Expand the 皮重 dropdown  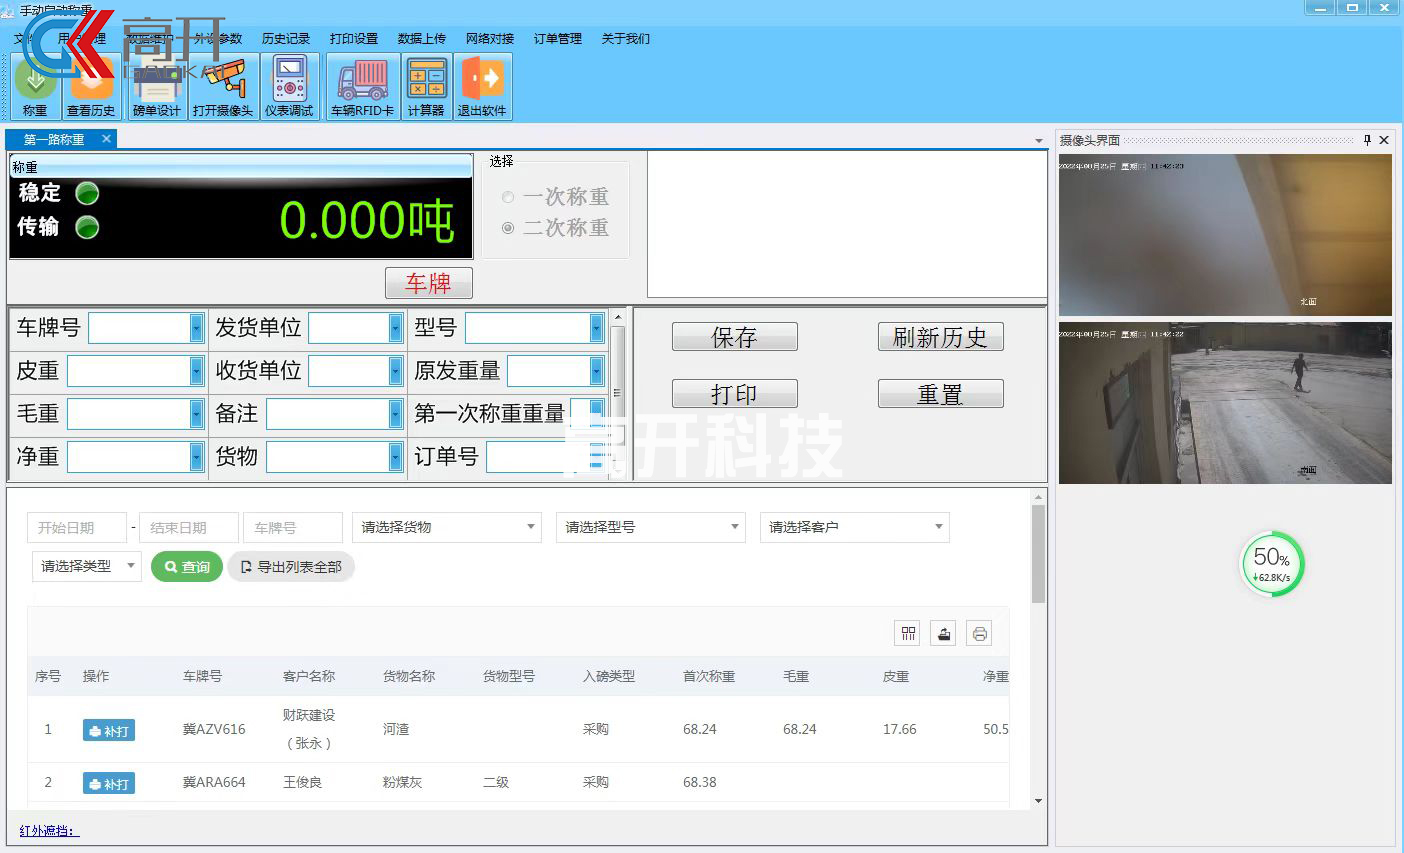point(196,371)
